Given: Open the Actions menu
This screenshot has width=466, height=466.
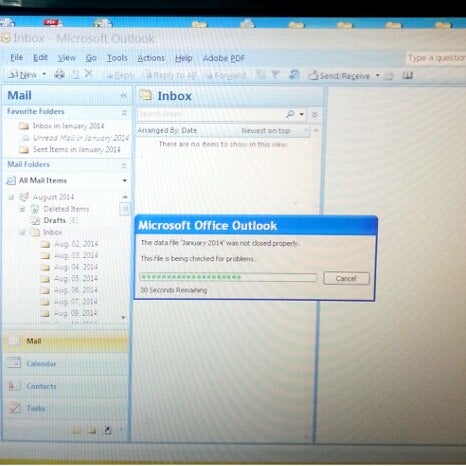Looking at the screenshot, I should tap(151, 58).
